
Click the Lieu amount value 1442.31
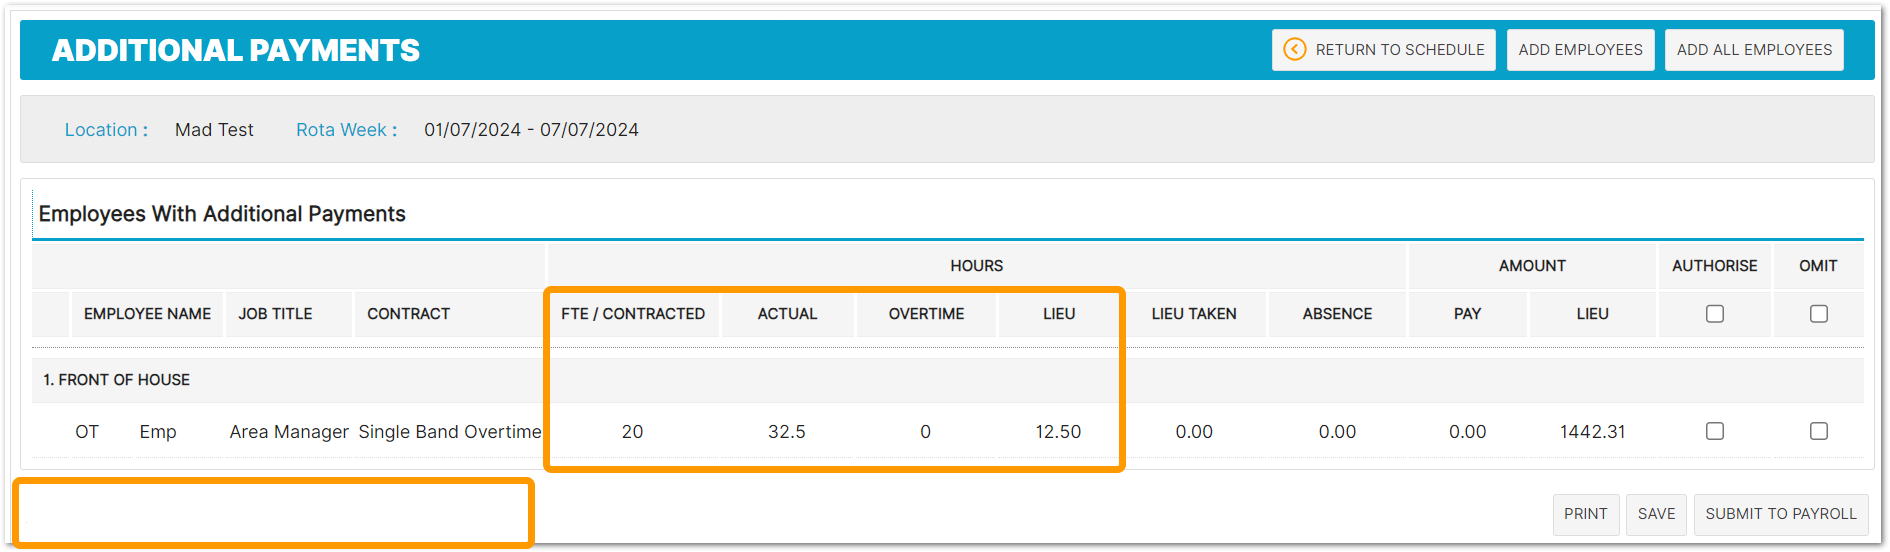click(1592, 432)
